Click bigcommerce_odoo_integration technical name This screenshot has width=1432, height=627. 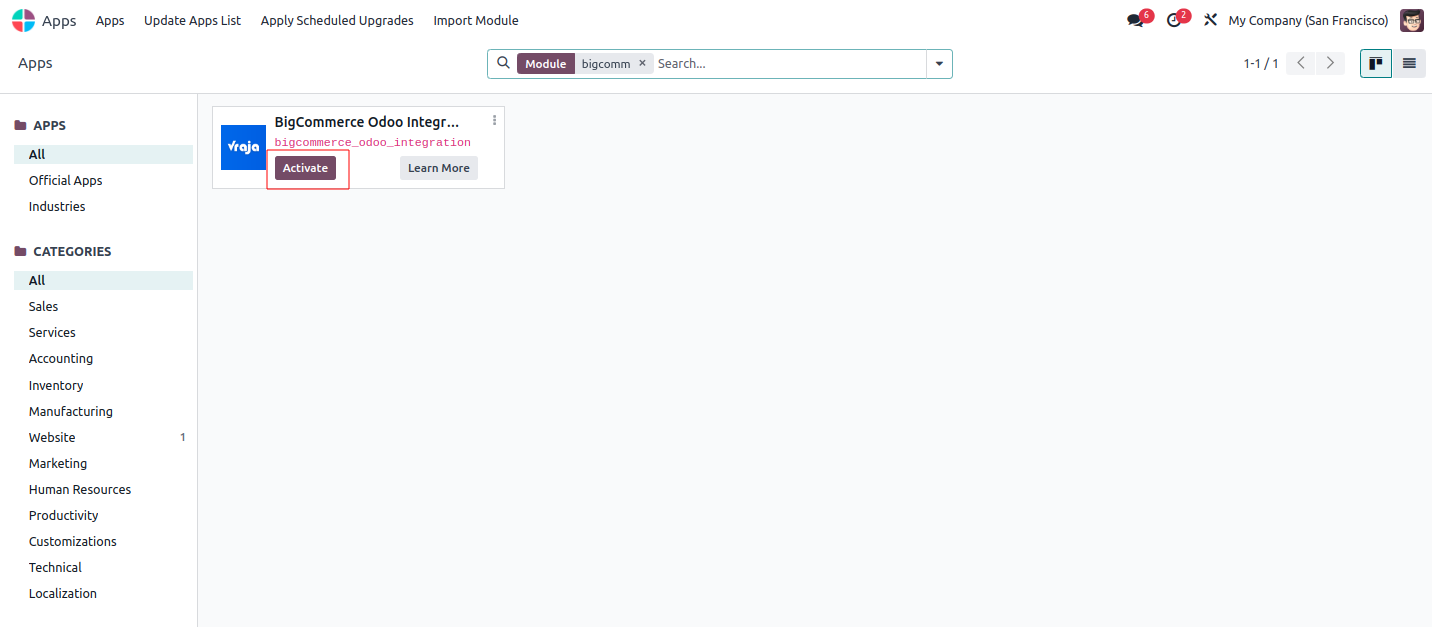point(372,143)
